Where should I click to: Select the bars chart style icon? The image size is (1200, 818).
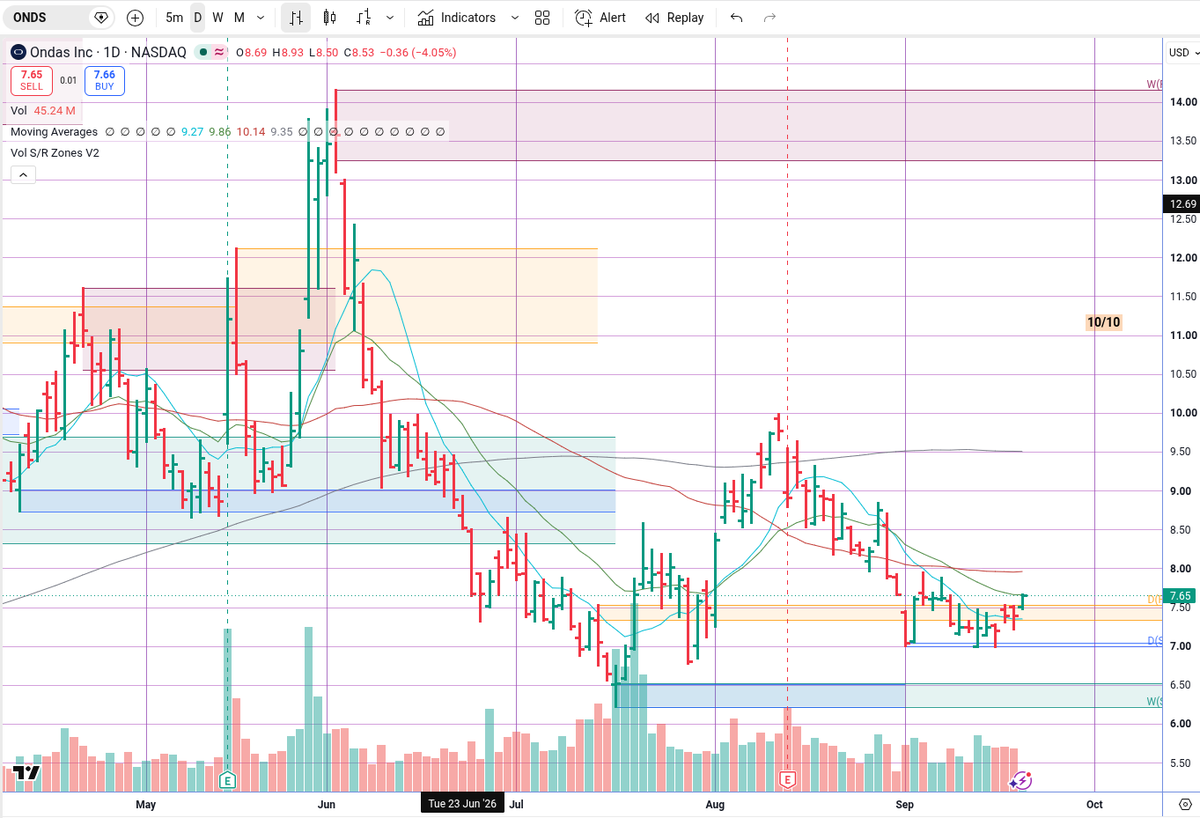point(296,17)
